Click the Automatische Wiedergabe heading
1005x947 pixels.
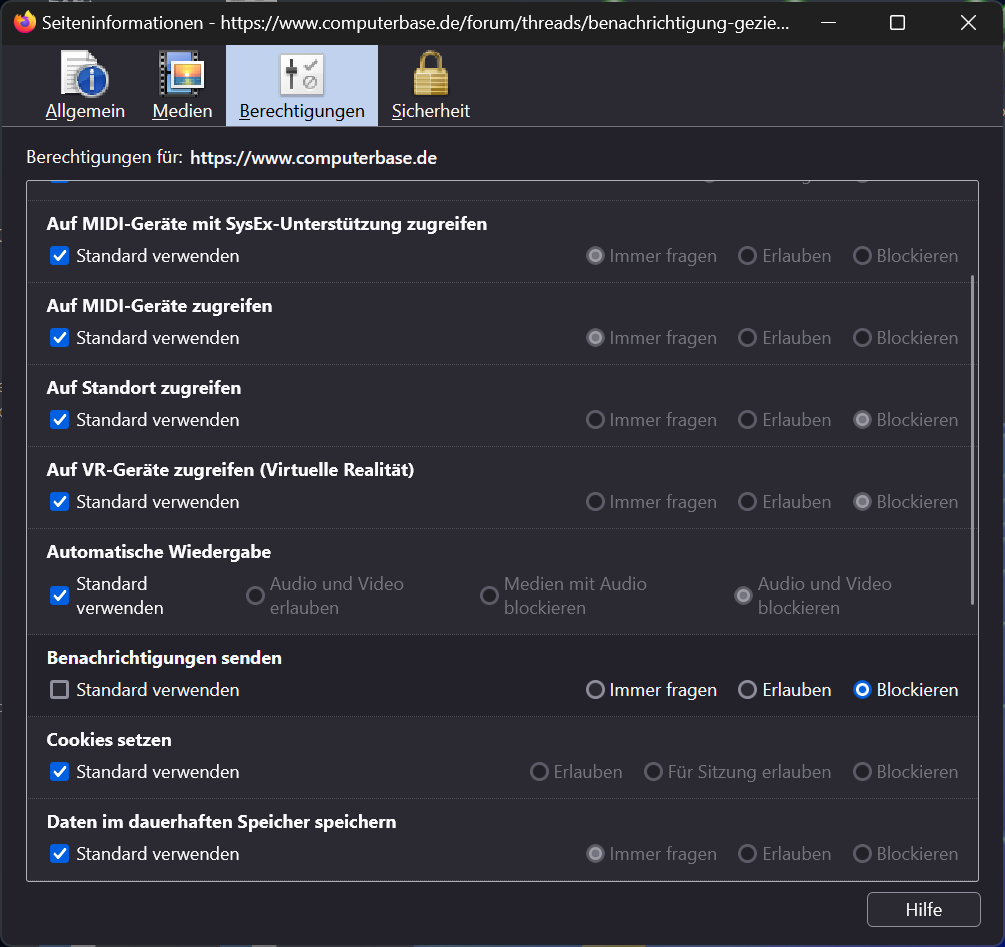[x=159, y=552]
